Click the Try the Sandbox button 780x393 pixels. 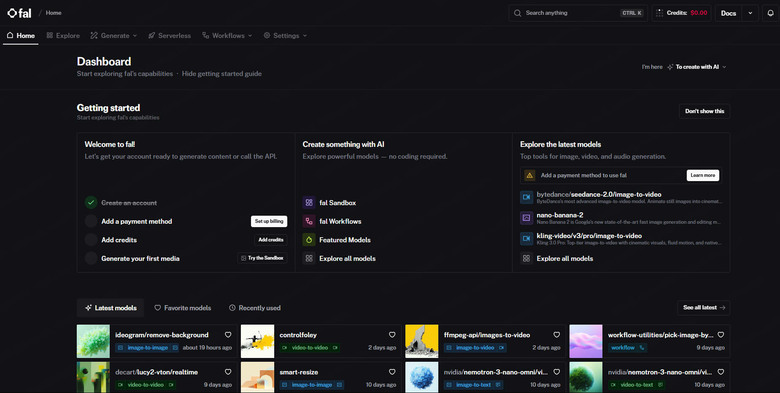coord(262,258)
